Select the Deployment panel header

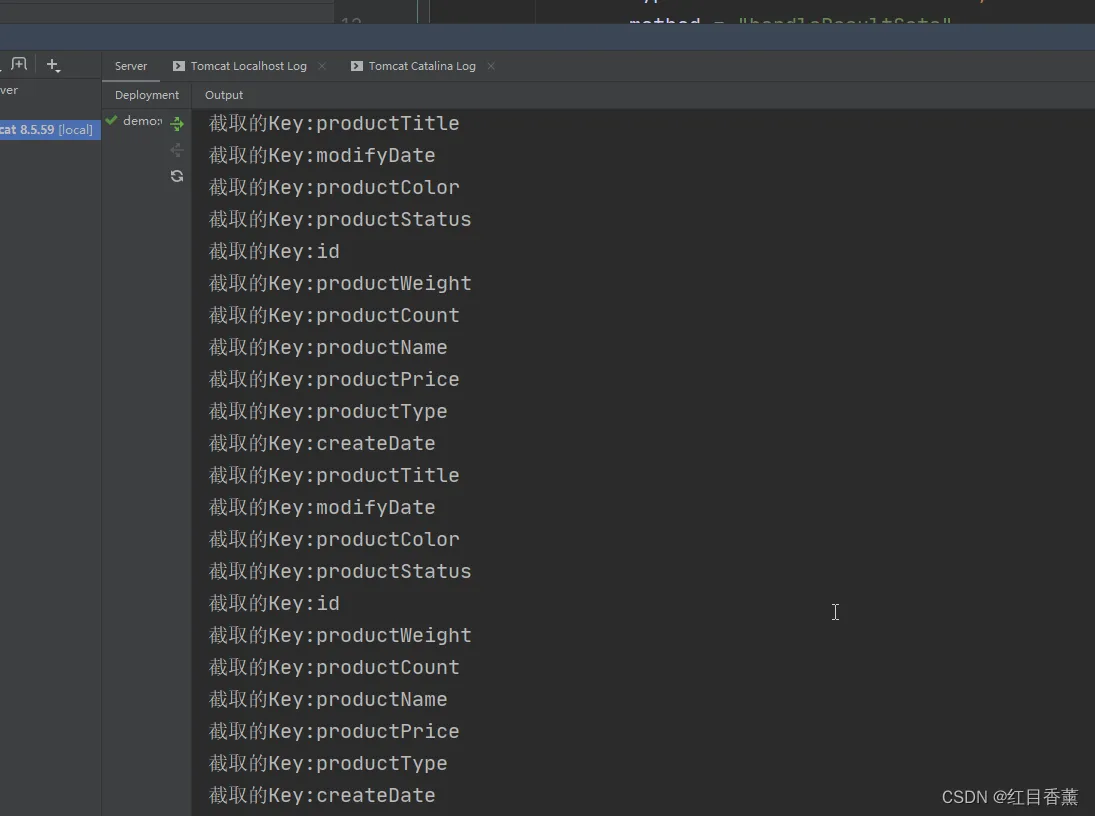tap(147, 95)
